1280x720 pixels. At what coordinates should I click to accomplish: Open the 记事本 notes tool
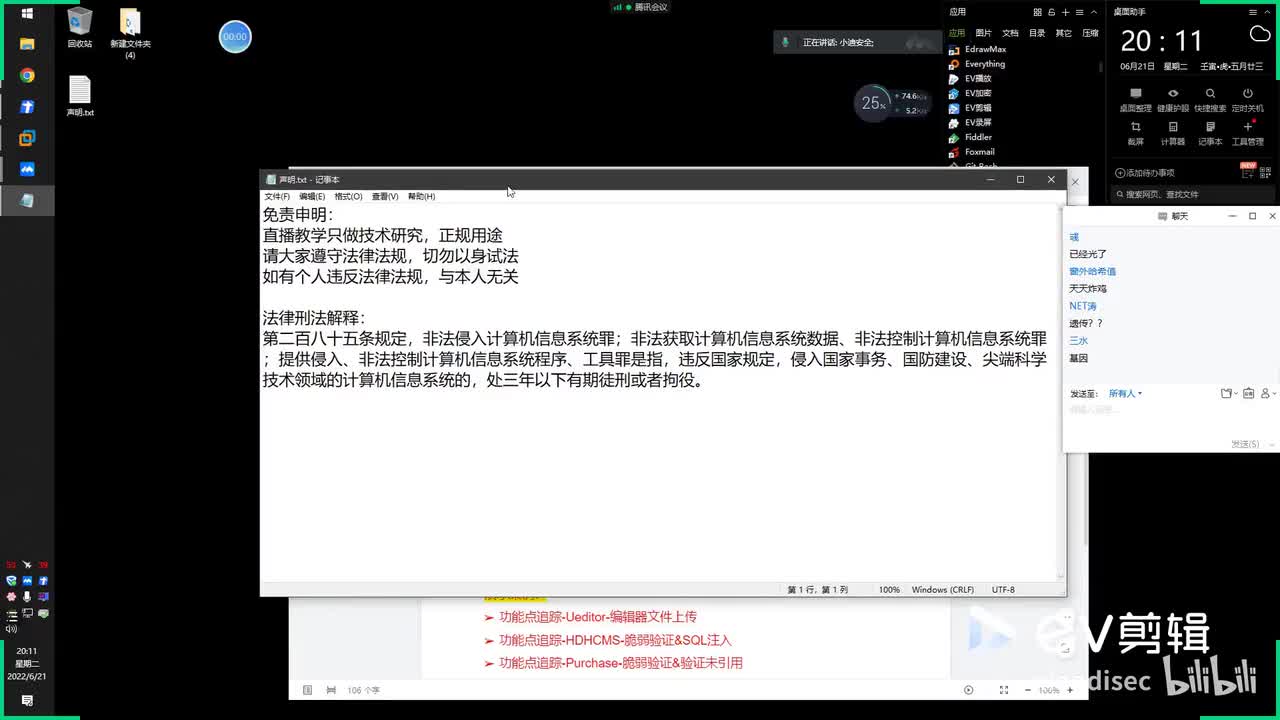(x=1210, y=133)
